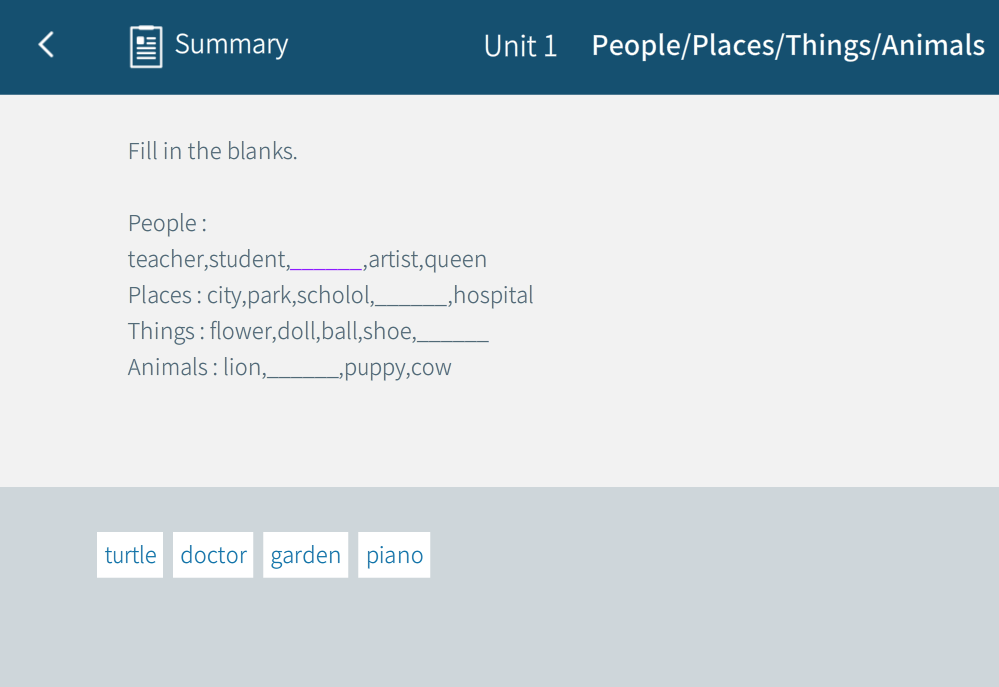Click the blank after student in People
The width and height of the screenshot is (999, 687).
click(326, 260)
